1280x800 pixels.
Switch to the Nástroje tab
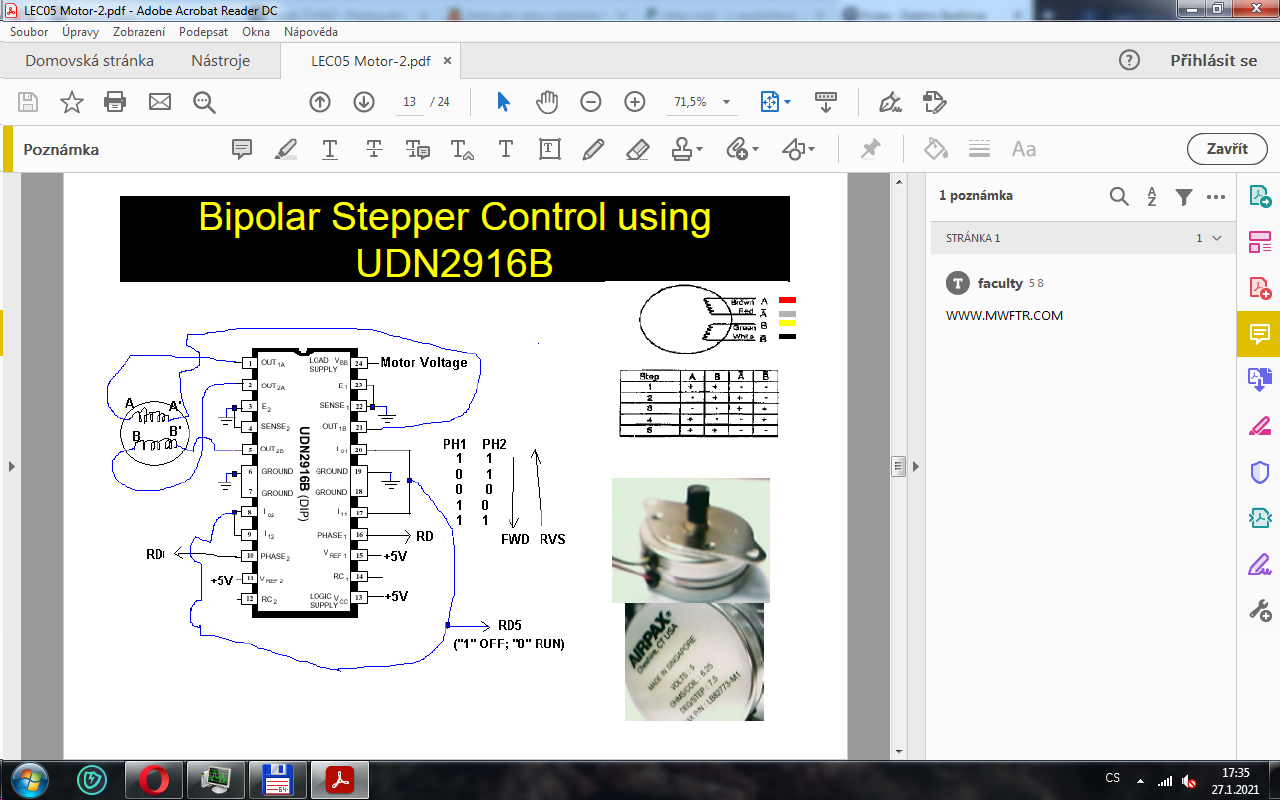(220, 60)
